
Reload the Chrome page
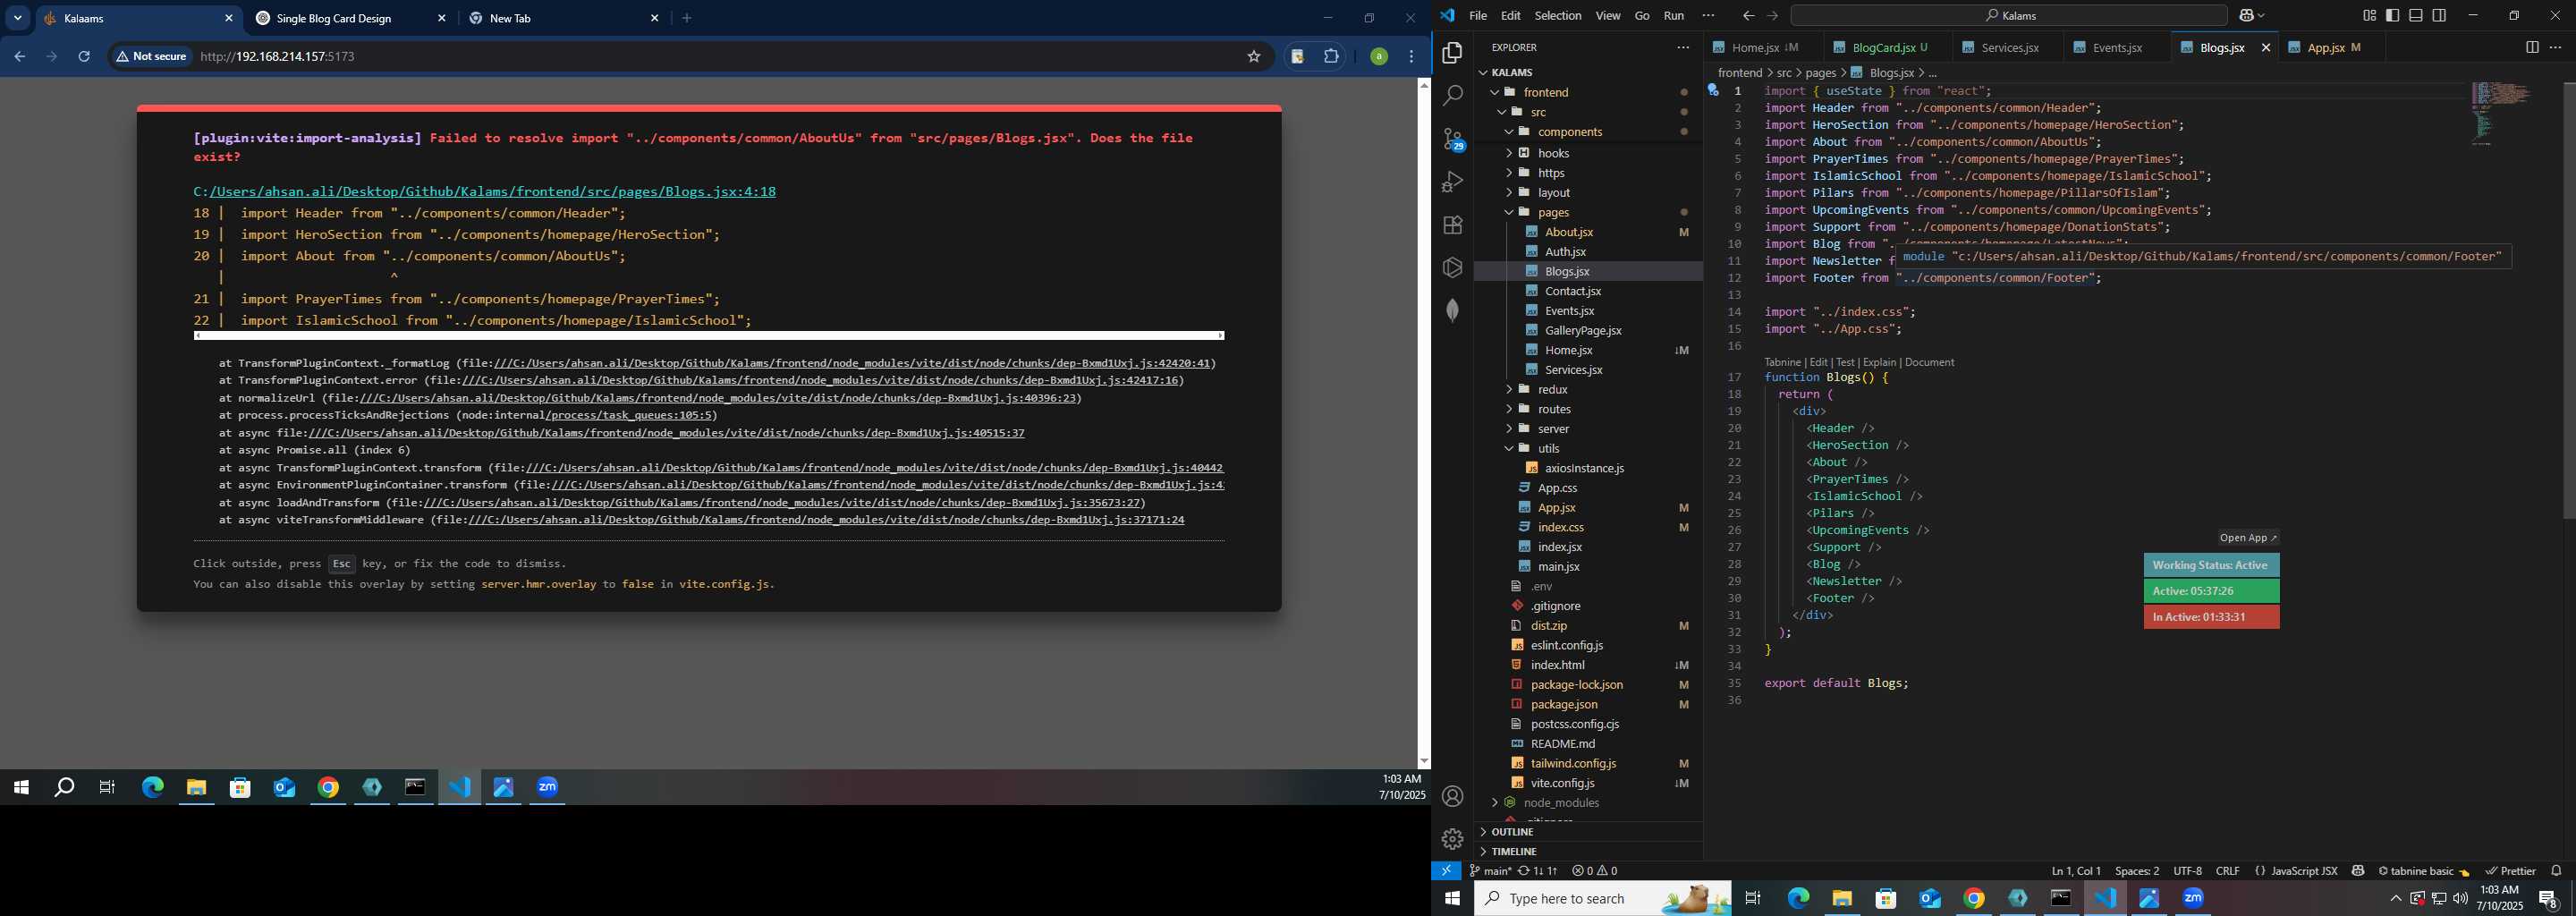coord(84,57)
